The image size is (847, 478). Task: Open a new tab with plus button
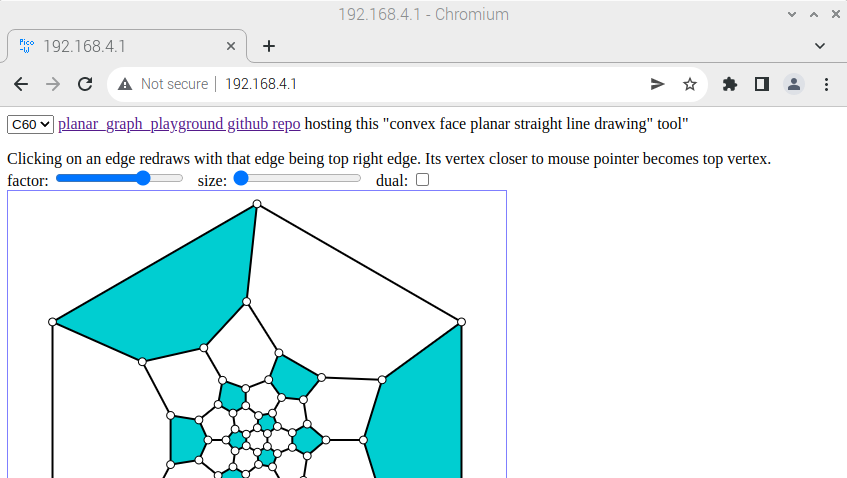tap(268, 46)
